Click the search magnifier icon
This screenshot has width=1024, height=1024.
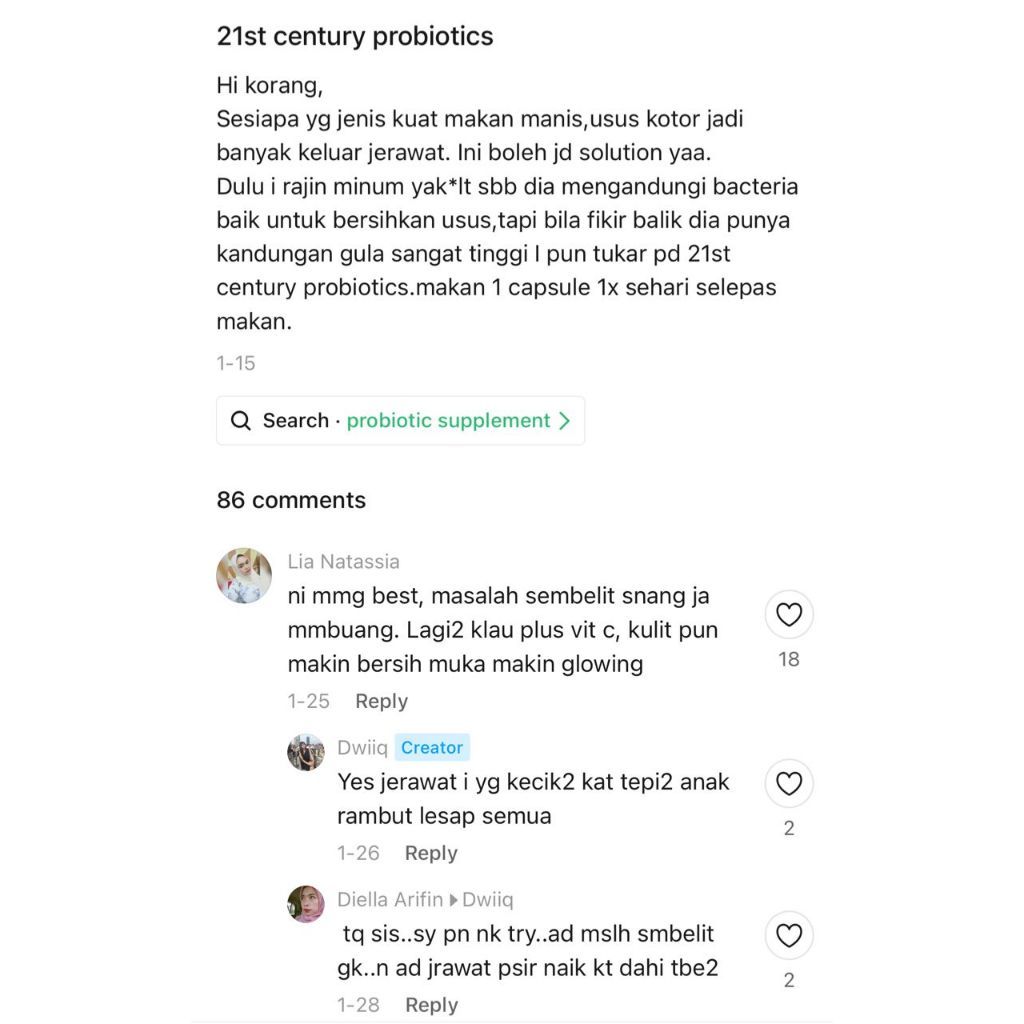point(240,421)
